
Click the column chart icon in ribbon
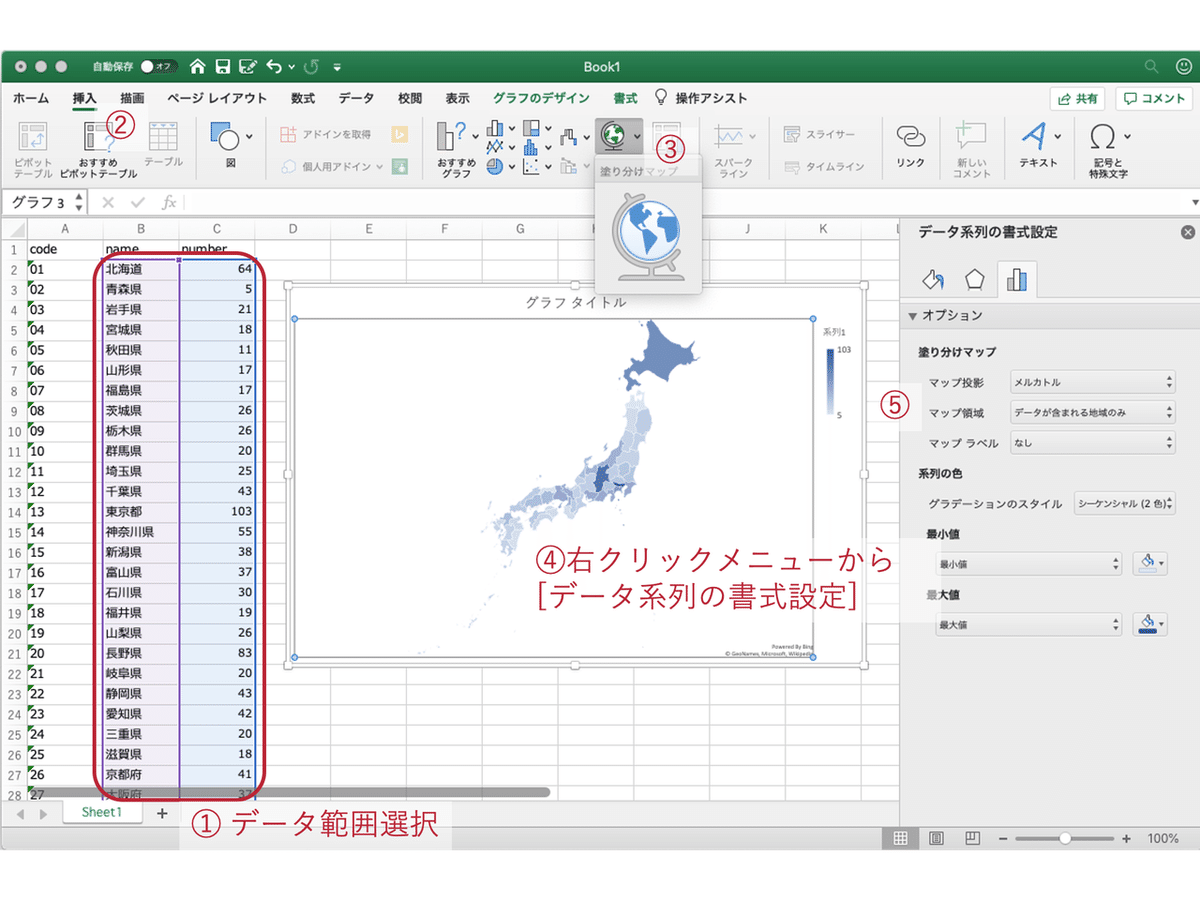(x=495, y=128)
